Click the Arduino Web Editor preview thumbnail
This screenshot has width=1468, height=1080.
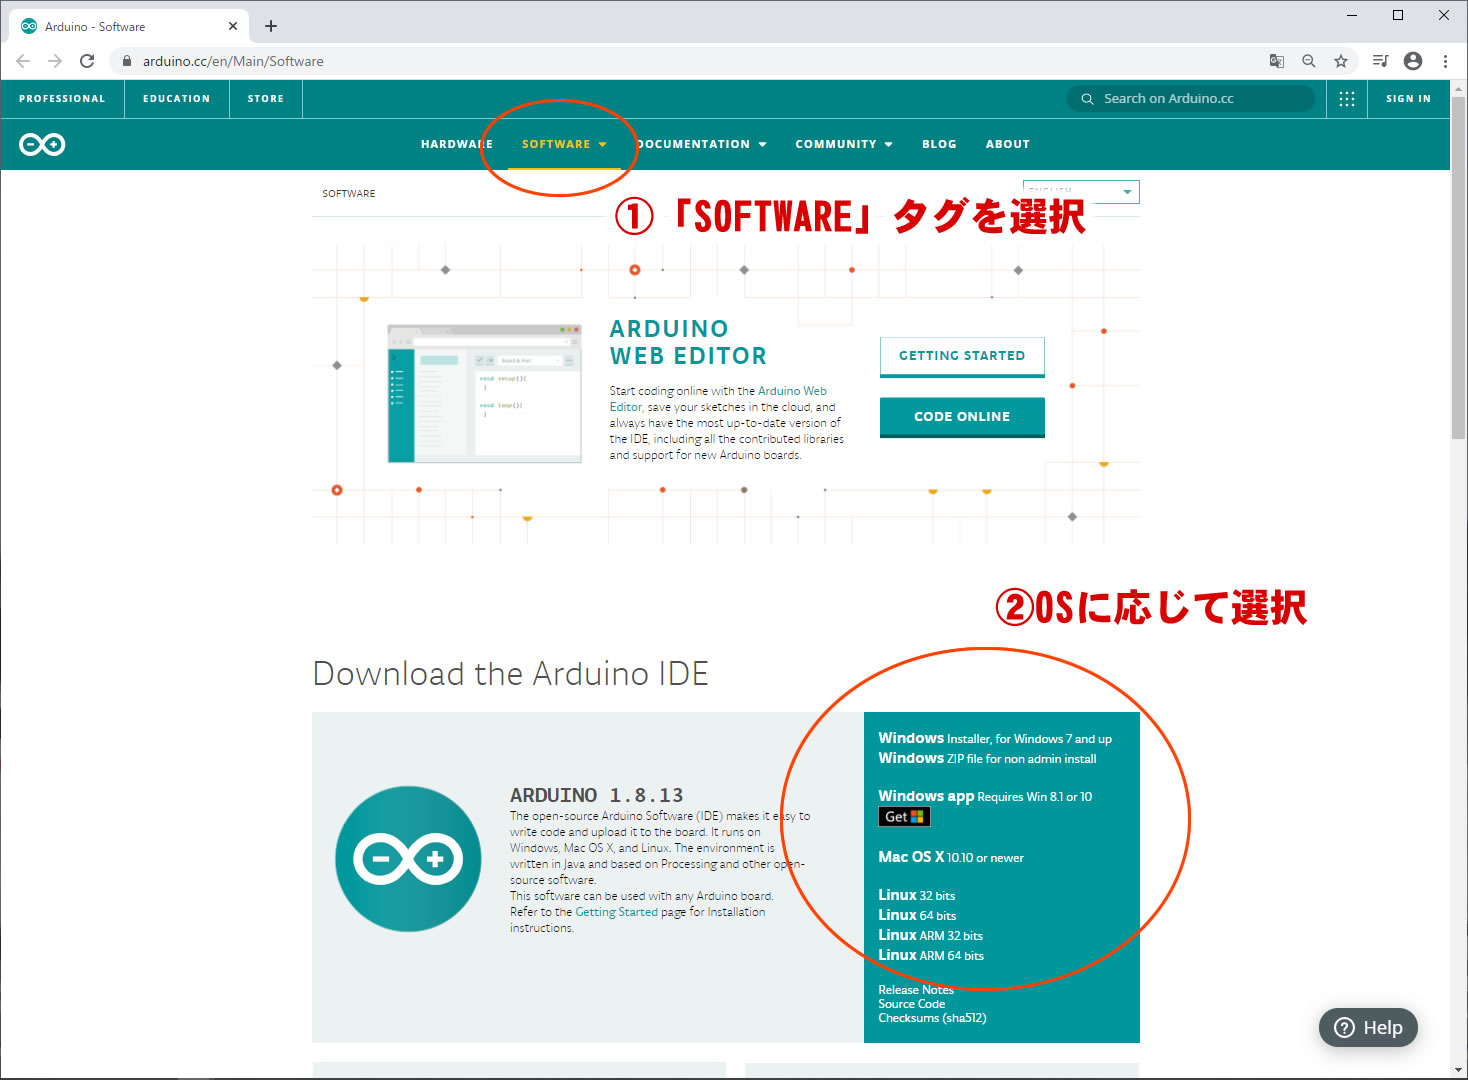(484, 393)
